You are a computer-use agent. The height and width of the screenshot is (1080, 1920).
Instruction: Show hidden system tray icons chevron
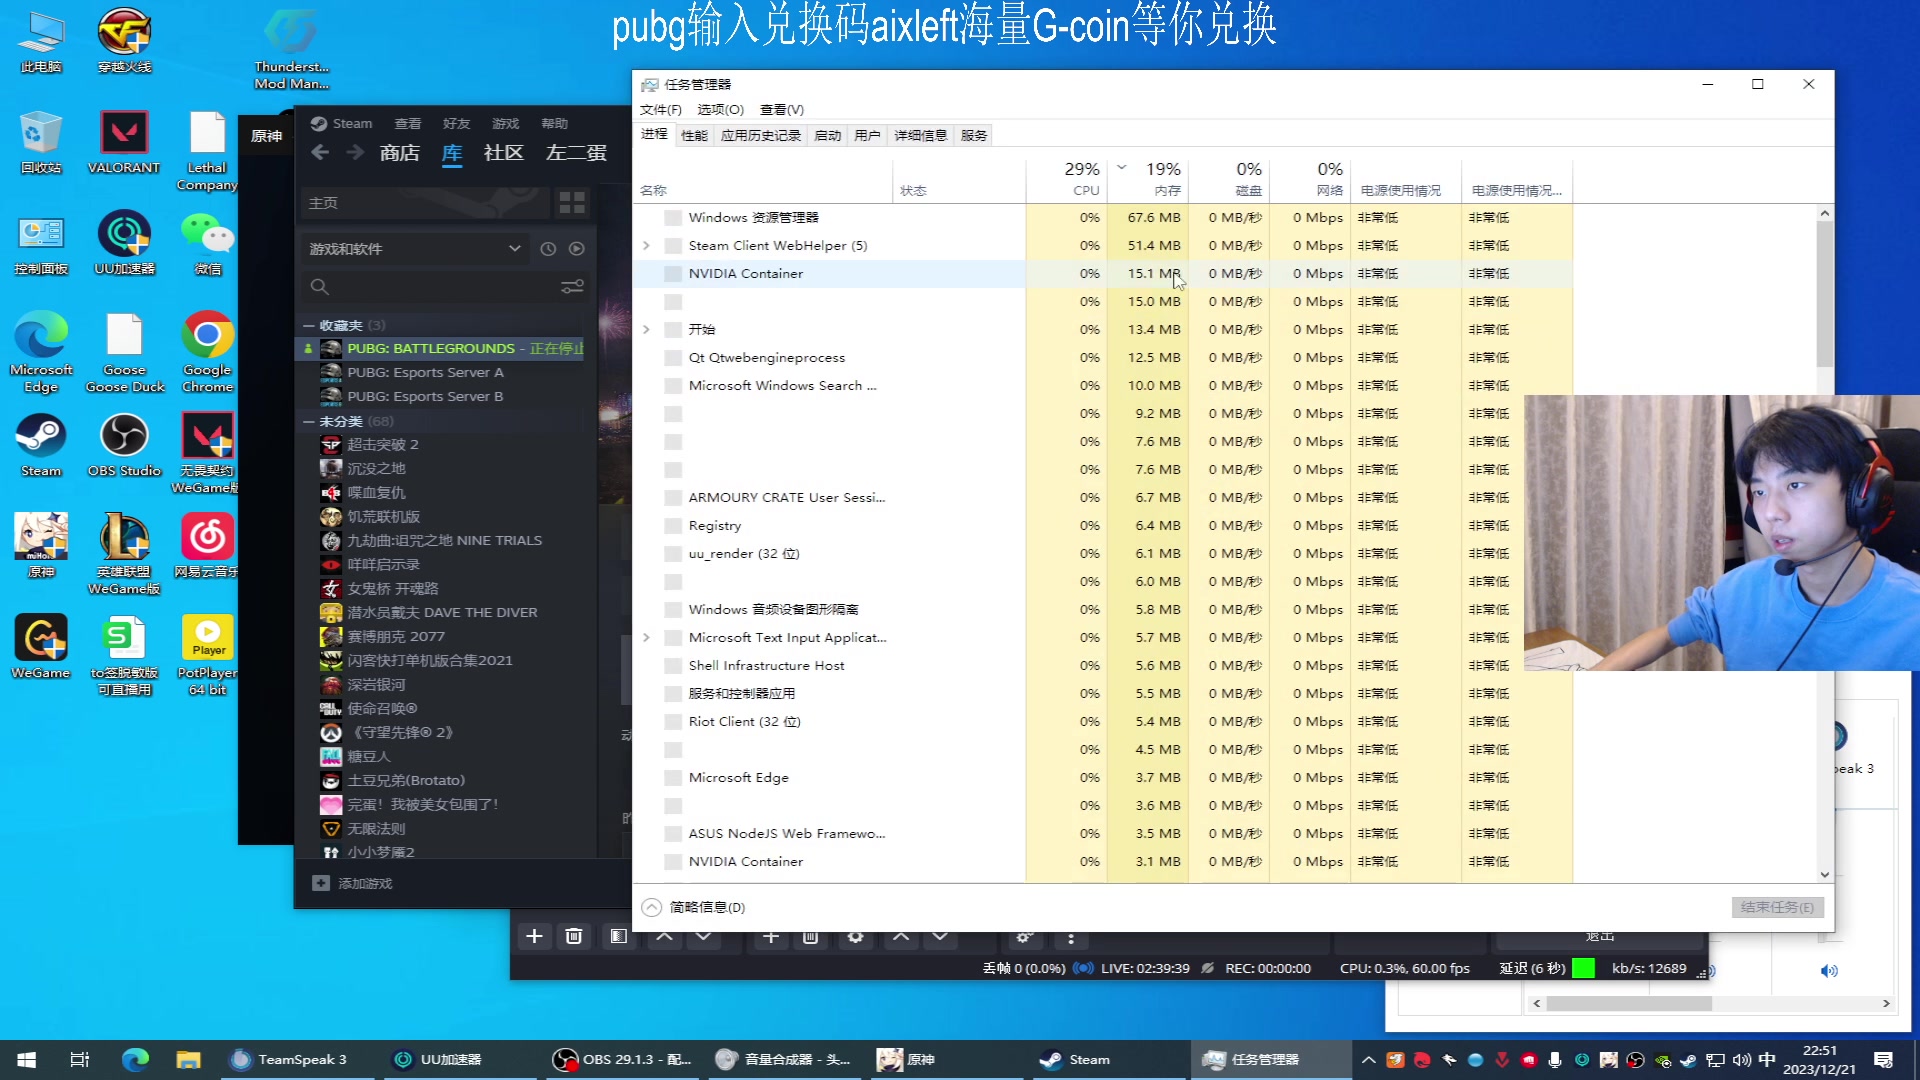[1368, 1060]
